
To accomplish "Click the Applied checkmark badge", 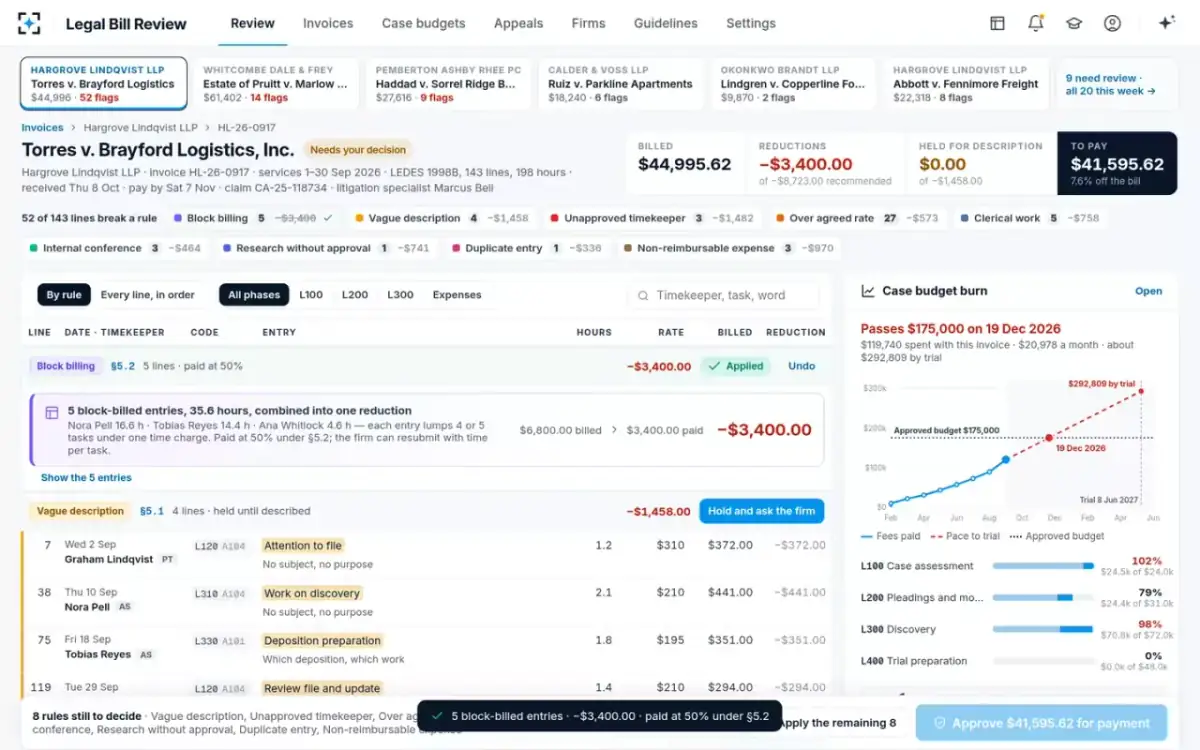I will tap(737, 366).
